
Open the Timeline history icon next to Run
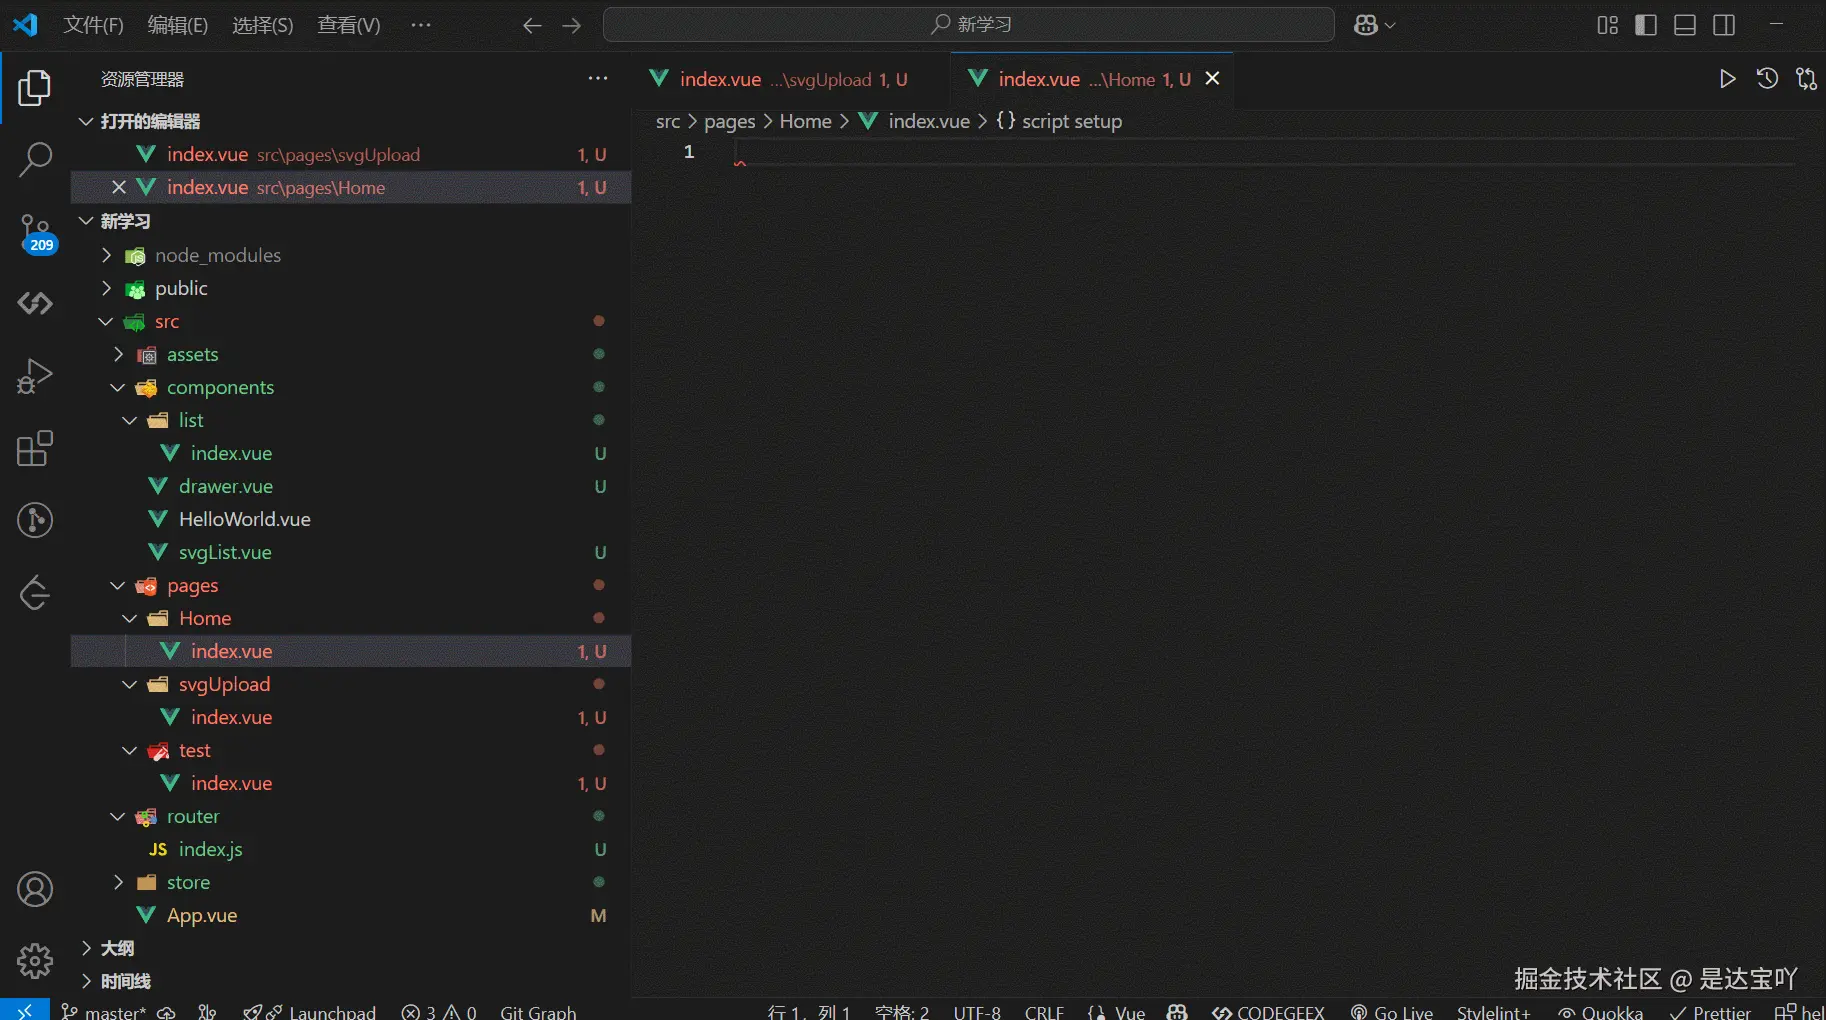[x=1767, y=78]
